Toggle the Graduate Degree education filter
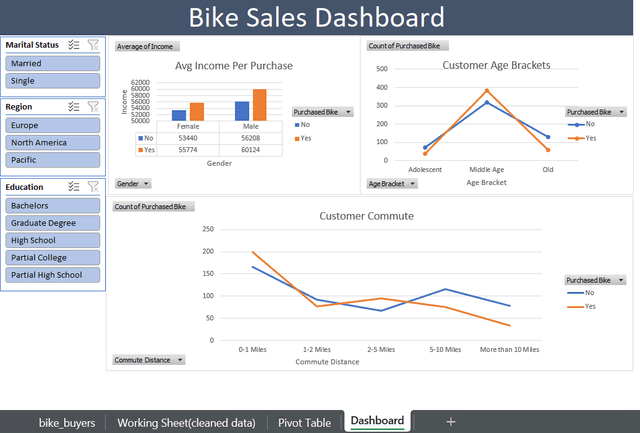This screenshot has width=640, height=433. point(53,223)
